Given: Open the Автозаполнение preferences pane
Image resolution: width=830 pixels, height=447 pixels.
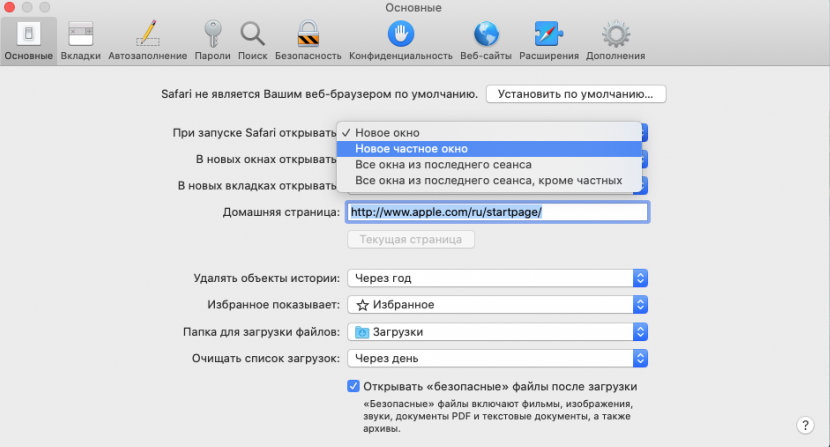Looking at the screenshot, I should (148, 40).
